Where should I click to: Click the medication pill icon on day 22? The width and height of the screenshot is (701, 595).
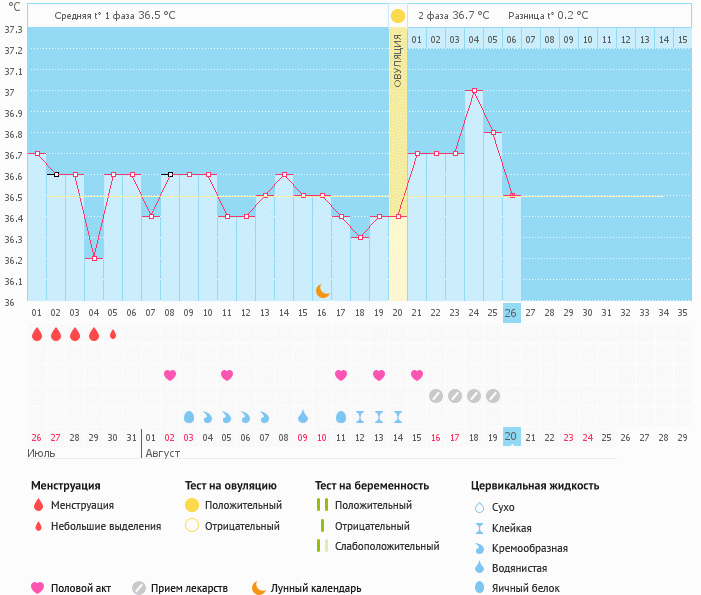pyautogui.click(x=436, y=396)
